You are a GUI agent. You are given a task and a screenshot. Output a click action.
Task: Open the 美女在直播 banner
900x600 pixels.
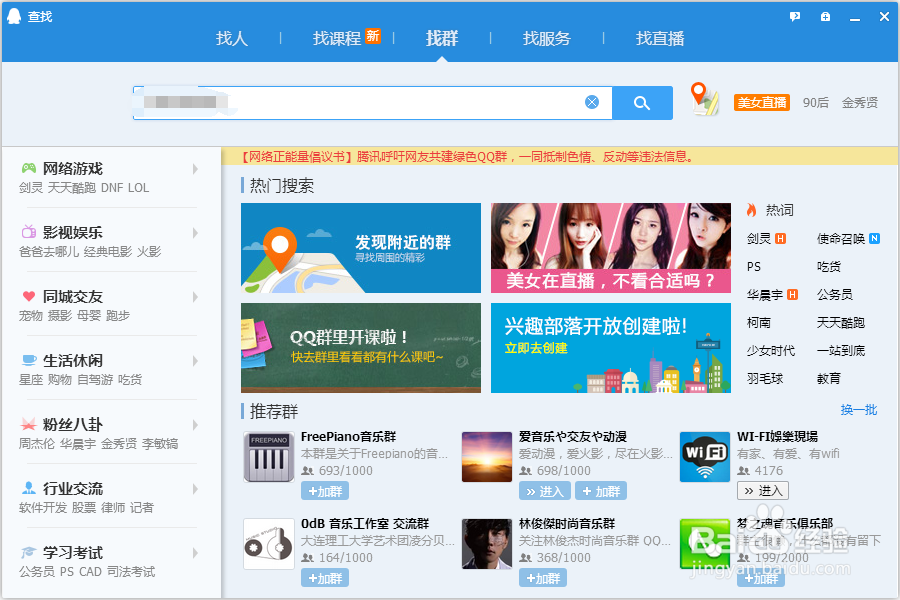click(611, 248)
